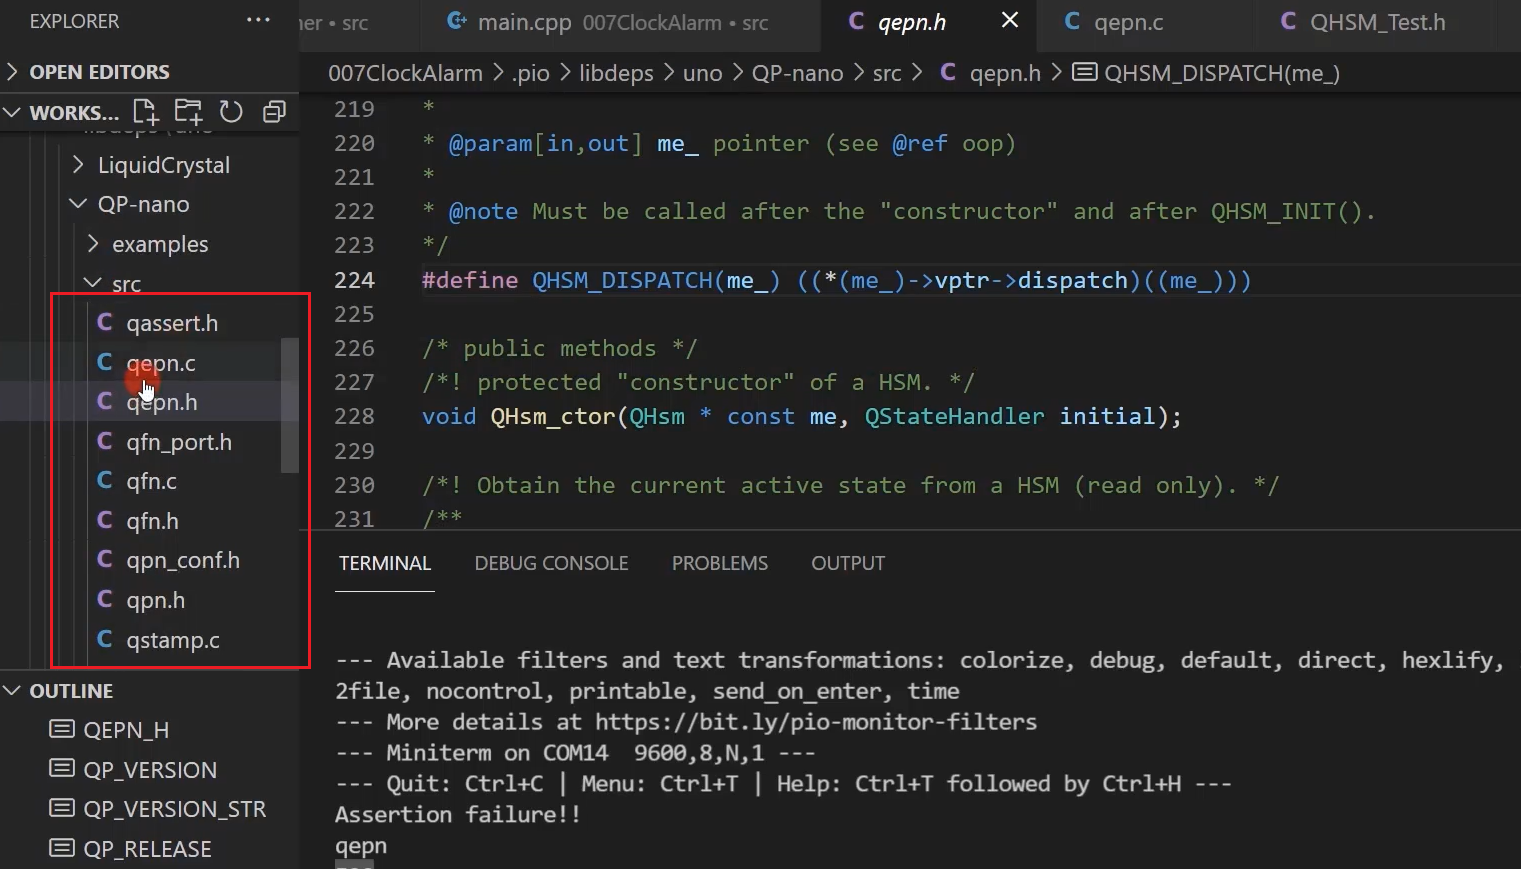Image resolution: width=1521 pixels, height=869 pixels.
Task: Open qpn.h file
Action: pos(155,600)
